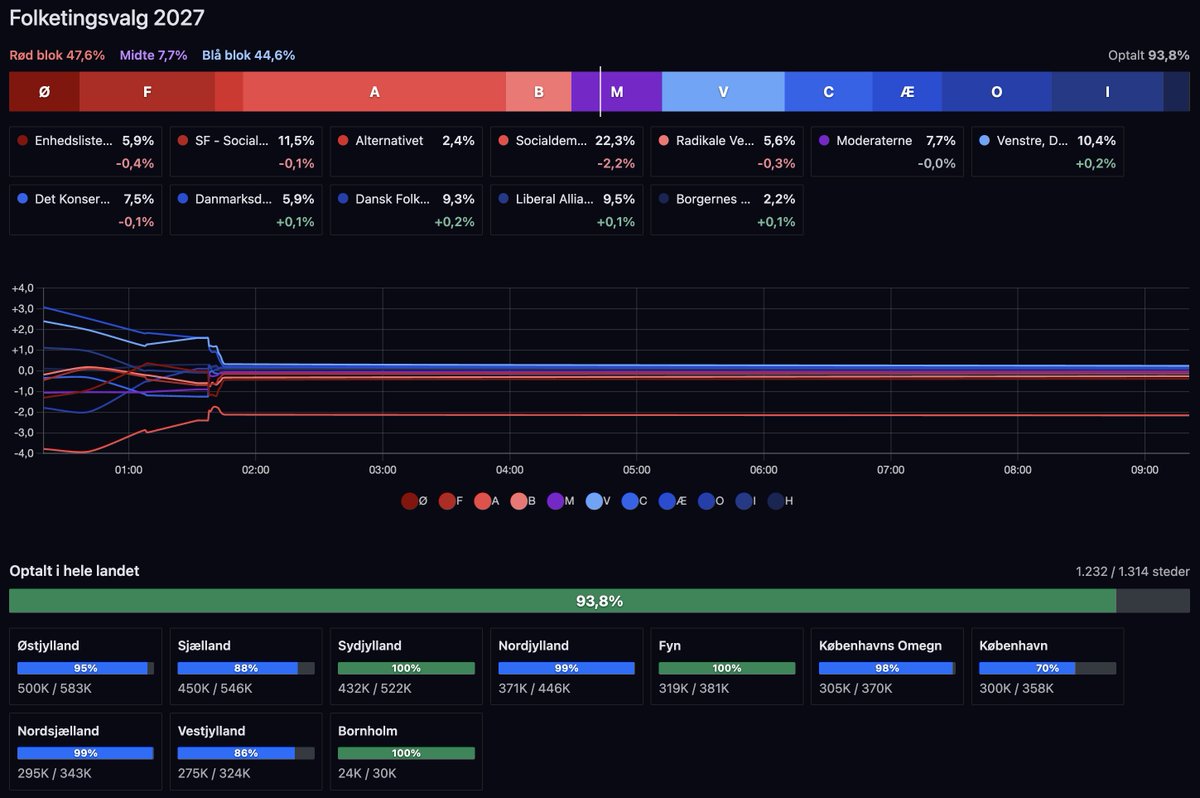This screenshot has width=1200, height=798.
Task: Select the I segment in the bar
Action: [1107, 91]
